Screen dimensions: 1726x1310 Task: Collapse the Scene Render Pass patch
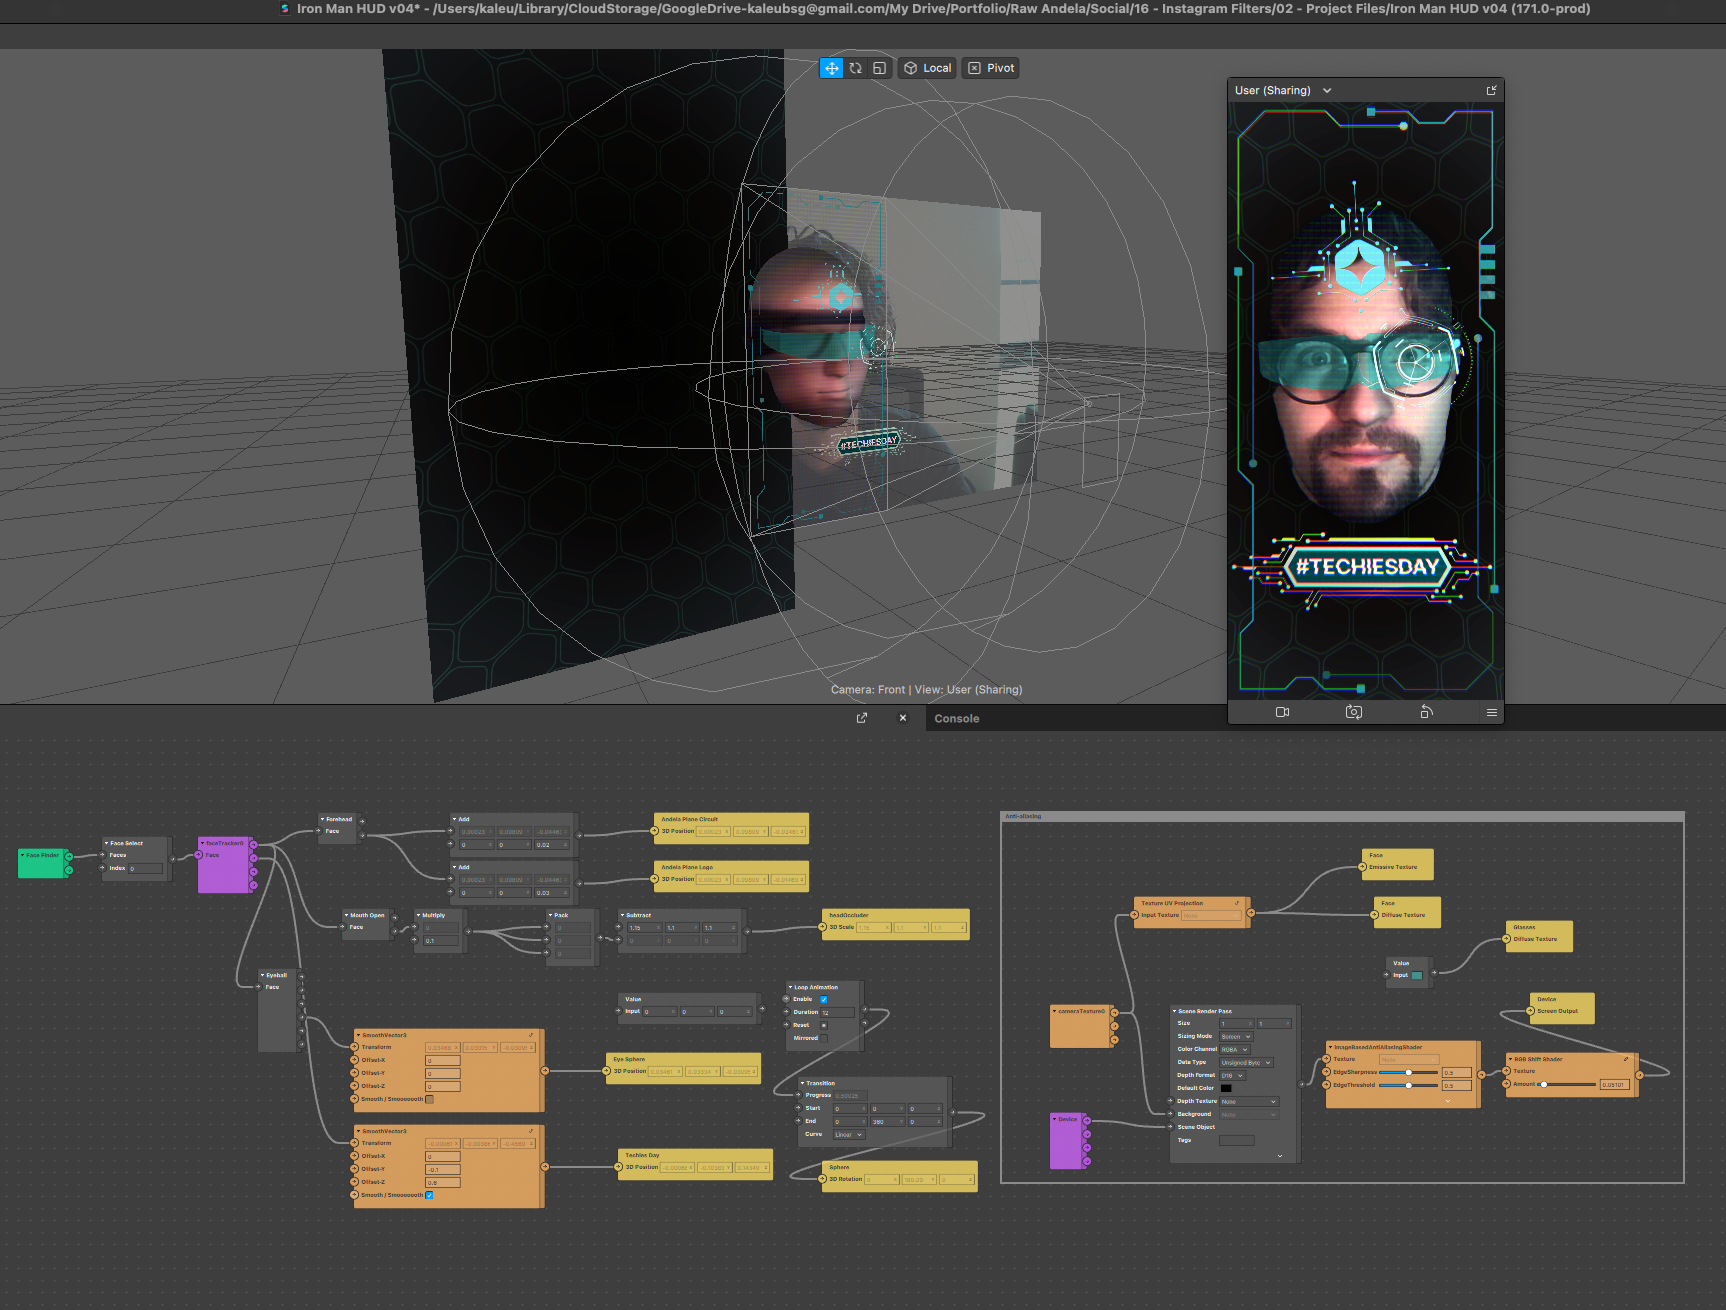click(x=1174, y=1011)
